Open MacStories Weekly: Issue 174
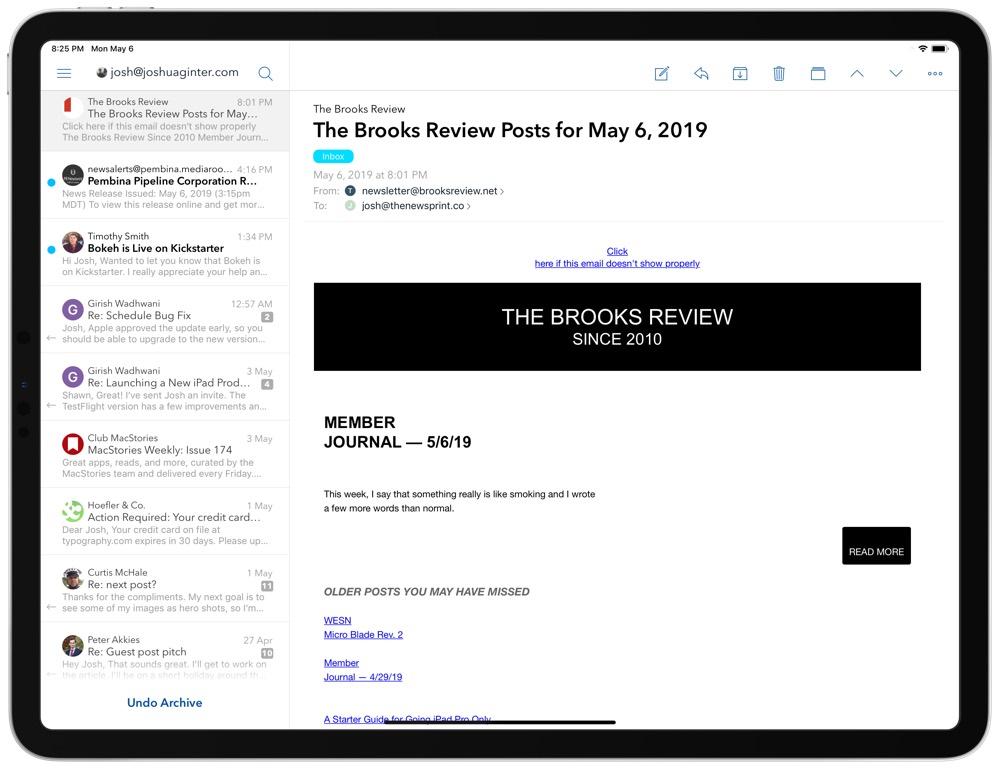Image resolution: width=1000 pixels, height=770 pixels. click(165, 455)
